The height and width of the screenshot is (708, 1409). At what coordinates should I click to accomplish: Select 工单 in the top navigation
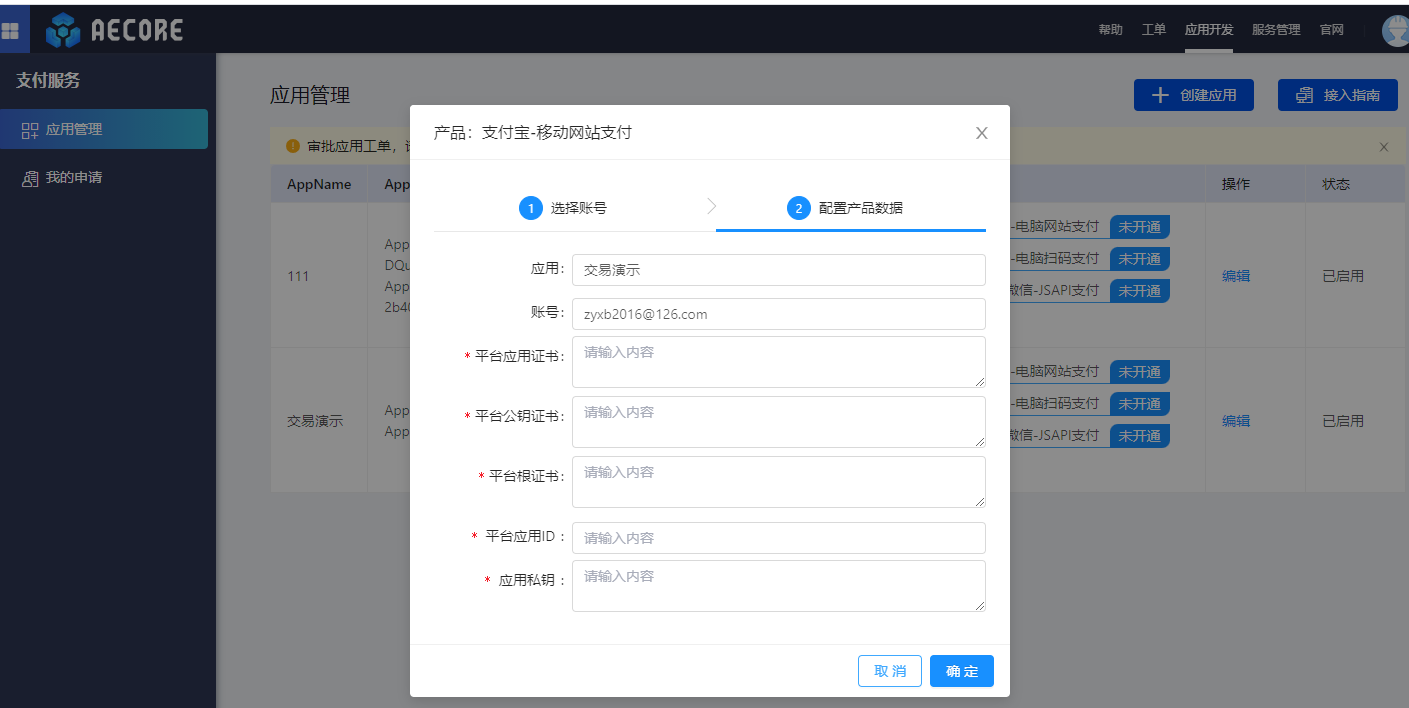tap(1154, 30)
